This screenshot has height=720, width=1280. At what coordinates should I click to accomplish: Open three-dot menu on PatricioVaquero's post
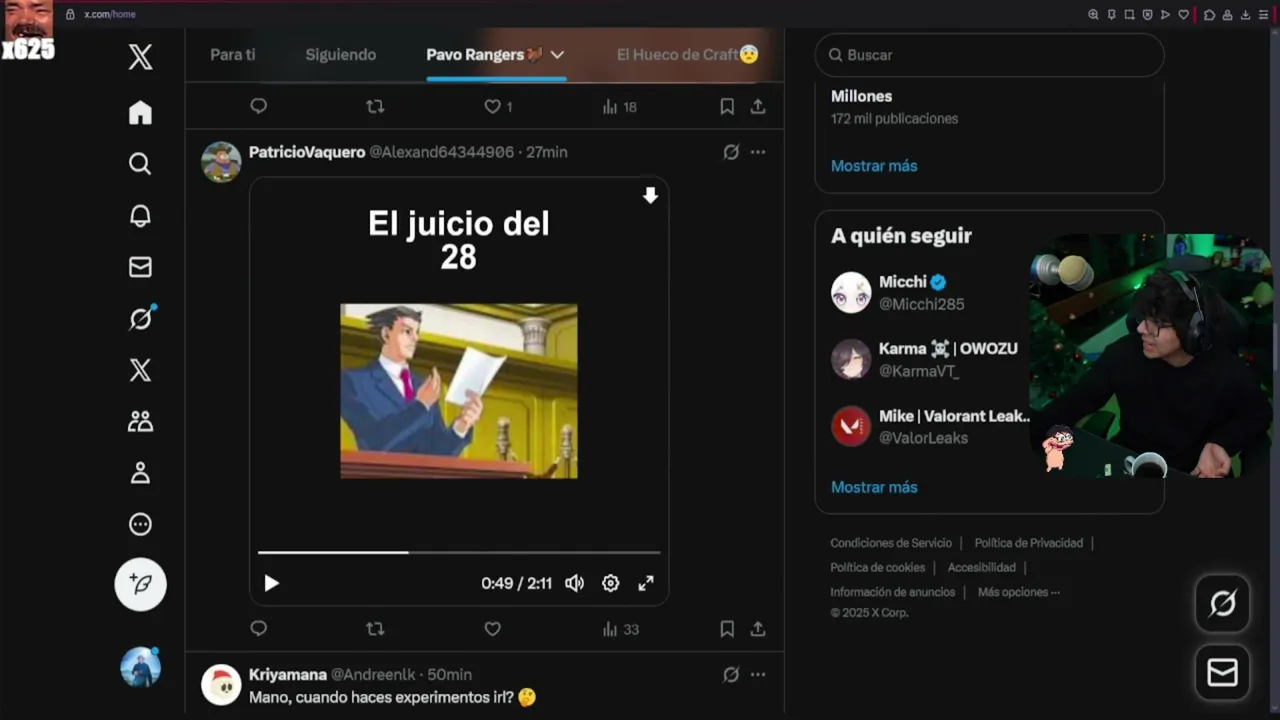(758, 152)
